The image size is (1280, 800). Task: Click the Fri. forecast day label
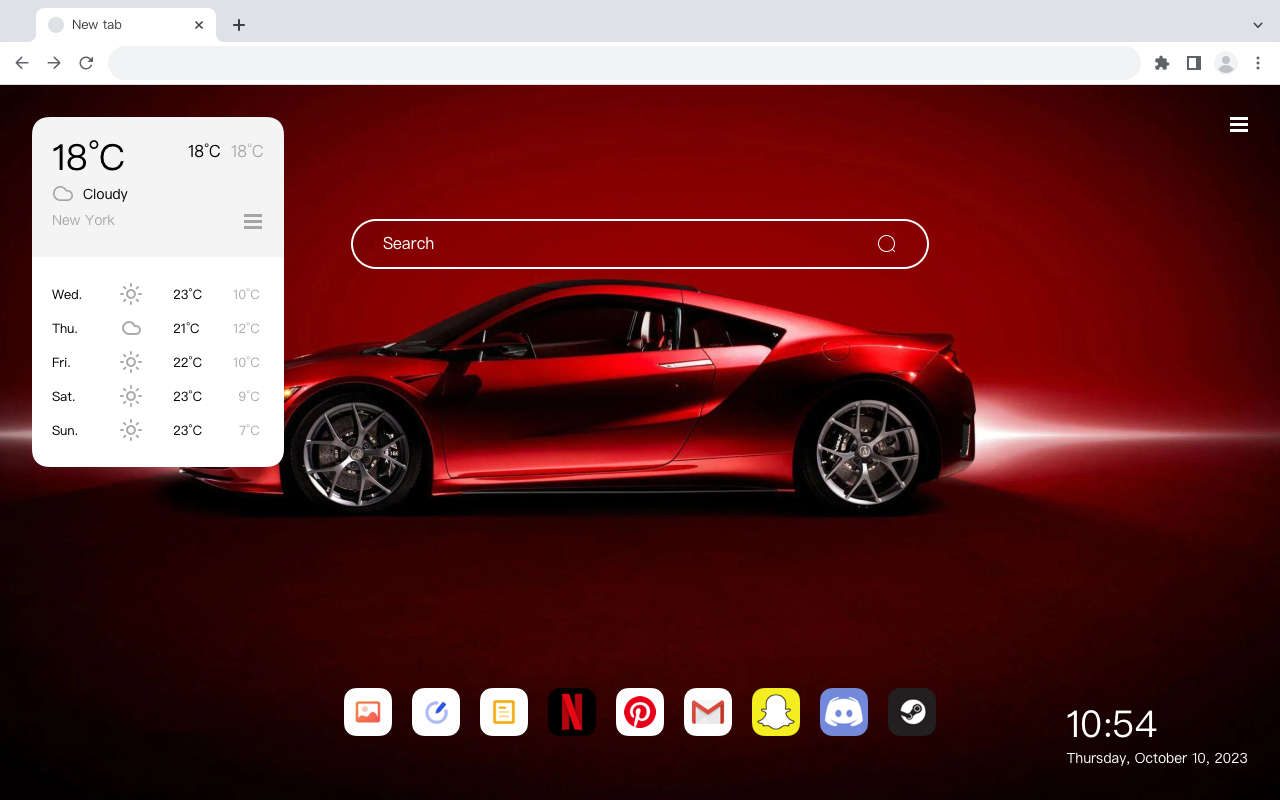tap(61, 362)
